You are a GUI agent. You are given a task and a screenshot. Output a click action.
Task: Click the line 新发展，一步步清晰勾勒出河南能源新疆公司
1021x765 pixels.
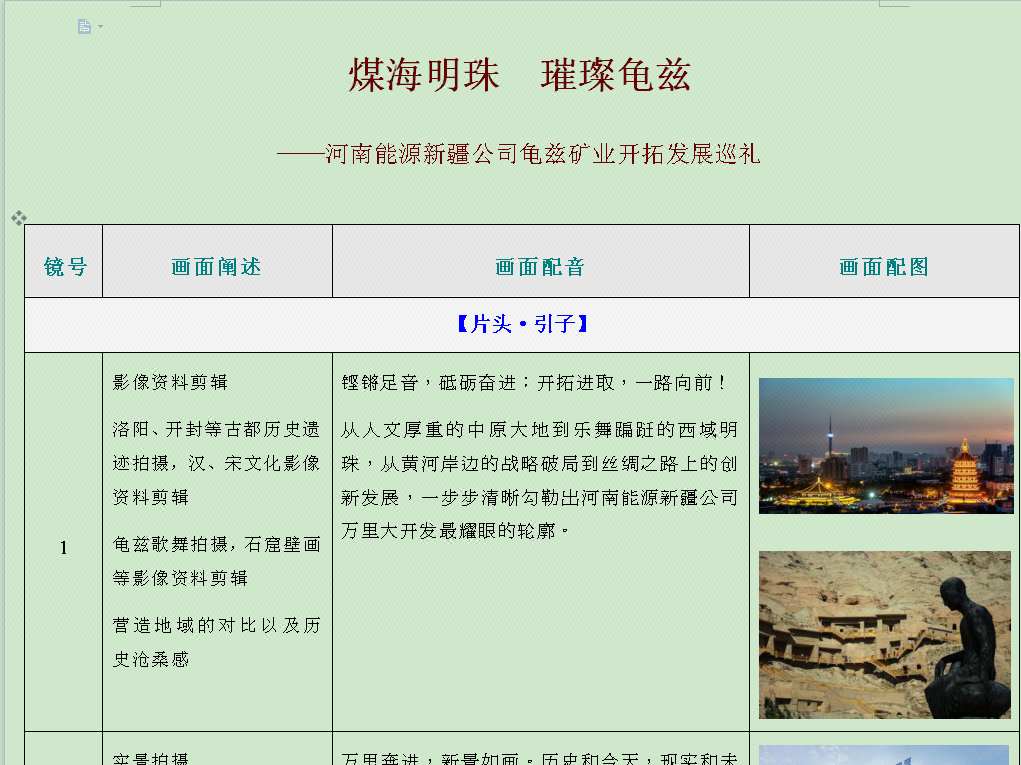click(539, 497)
